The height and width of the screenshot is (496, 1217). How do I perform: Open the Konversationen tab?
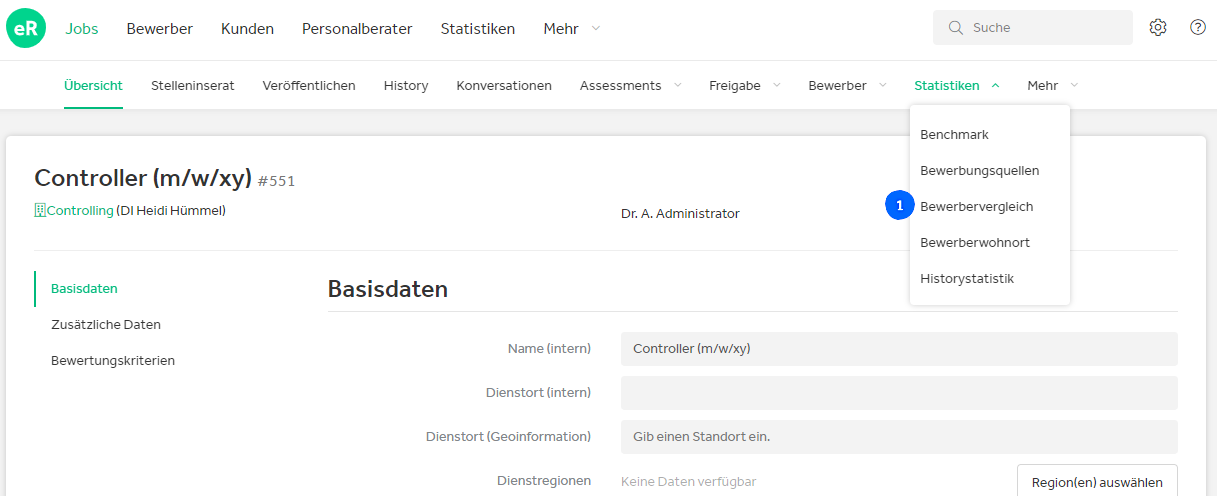[x=504, y=86]
